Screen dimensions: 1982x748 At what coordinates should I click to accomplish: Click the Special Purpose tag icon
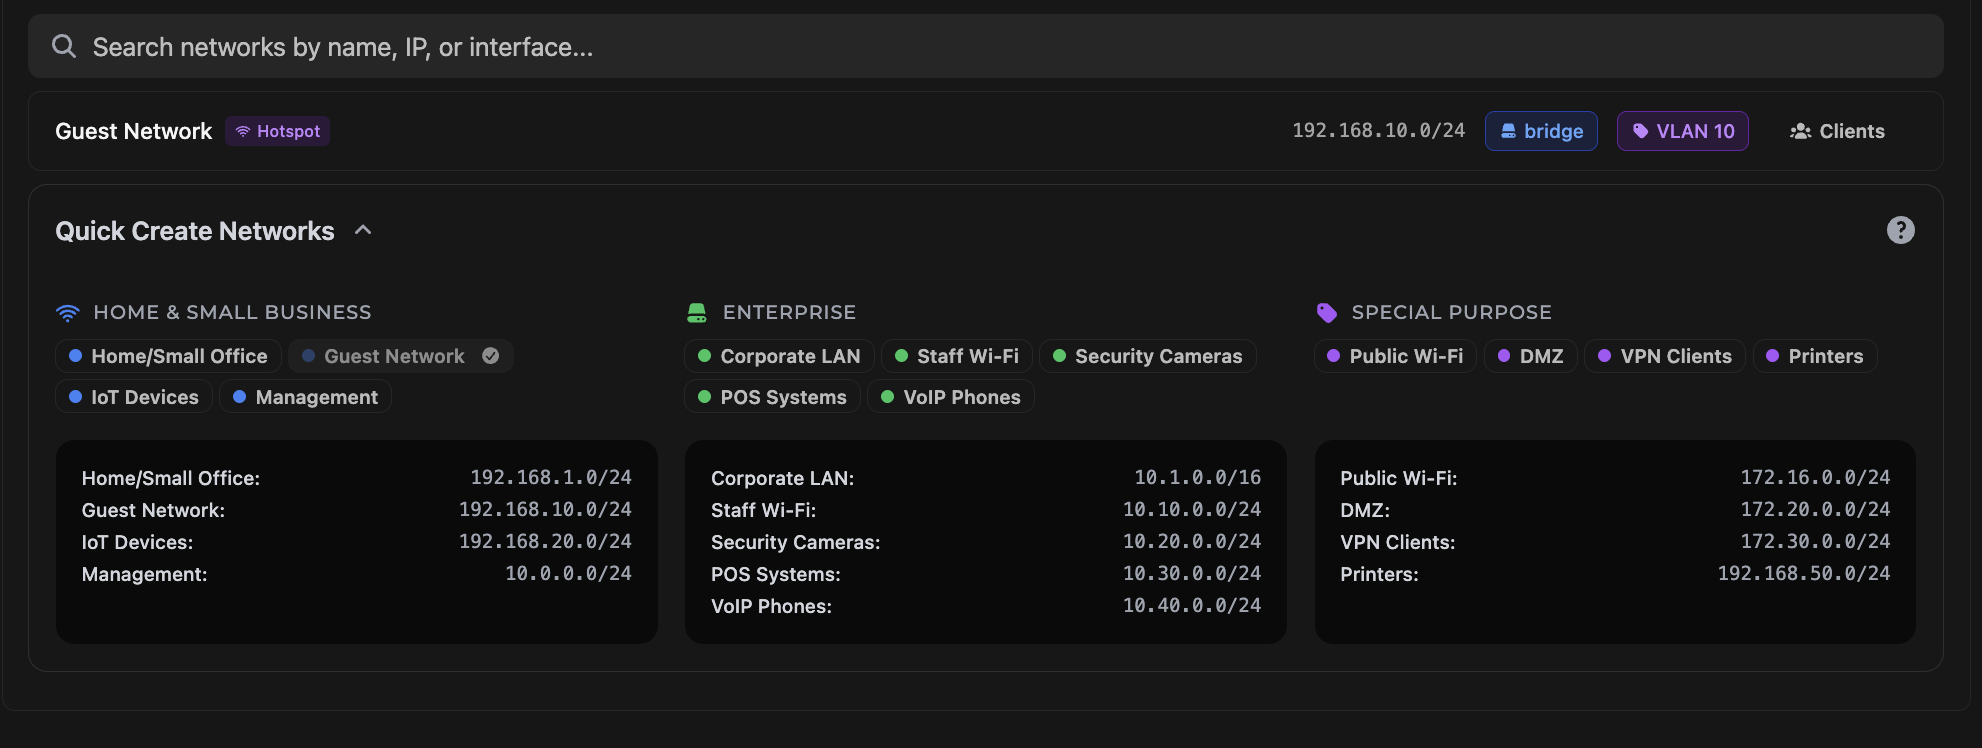click(x=1327, y=313)
